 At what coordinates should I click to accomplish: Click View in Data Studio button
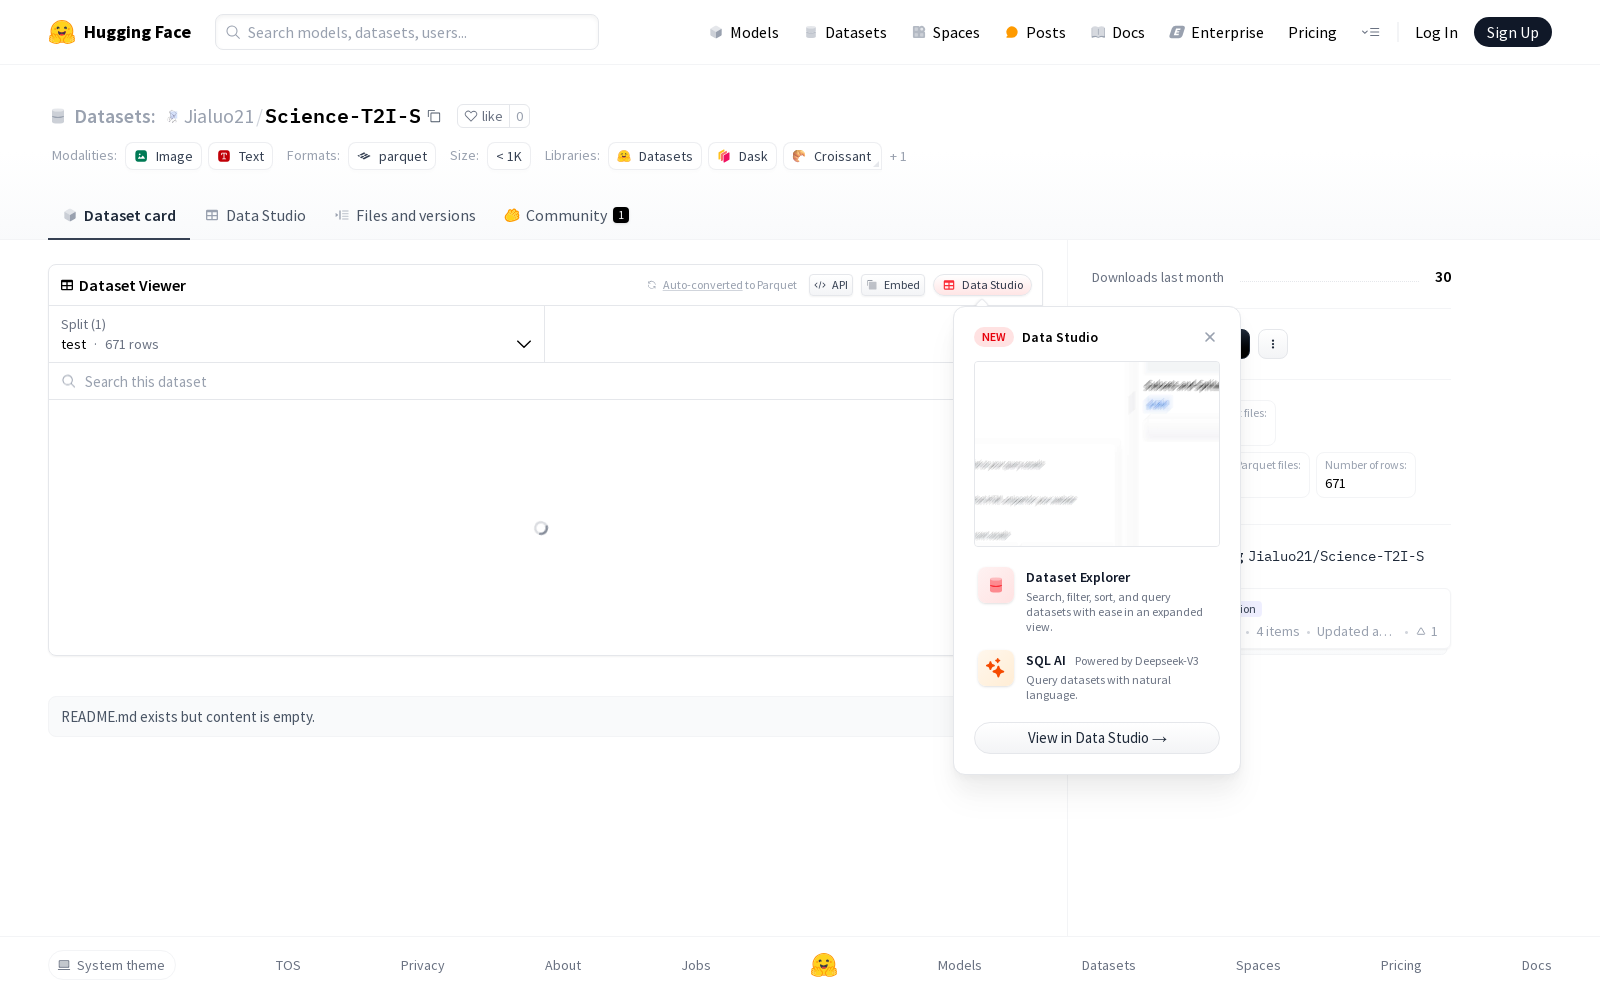(x=1097, y=738)
